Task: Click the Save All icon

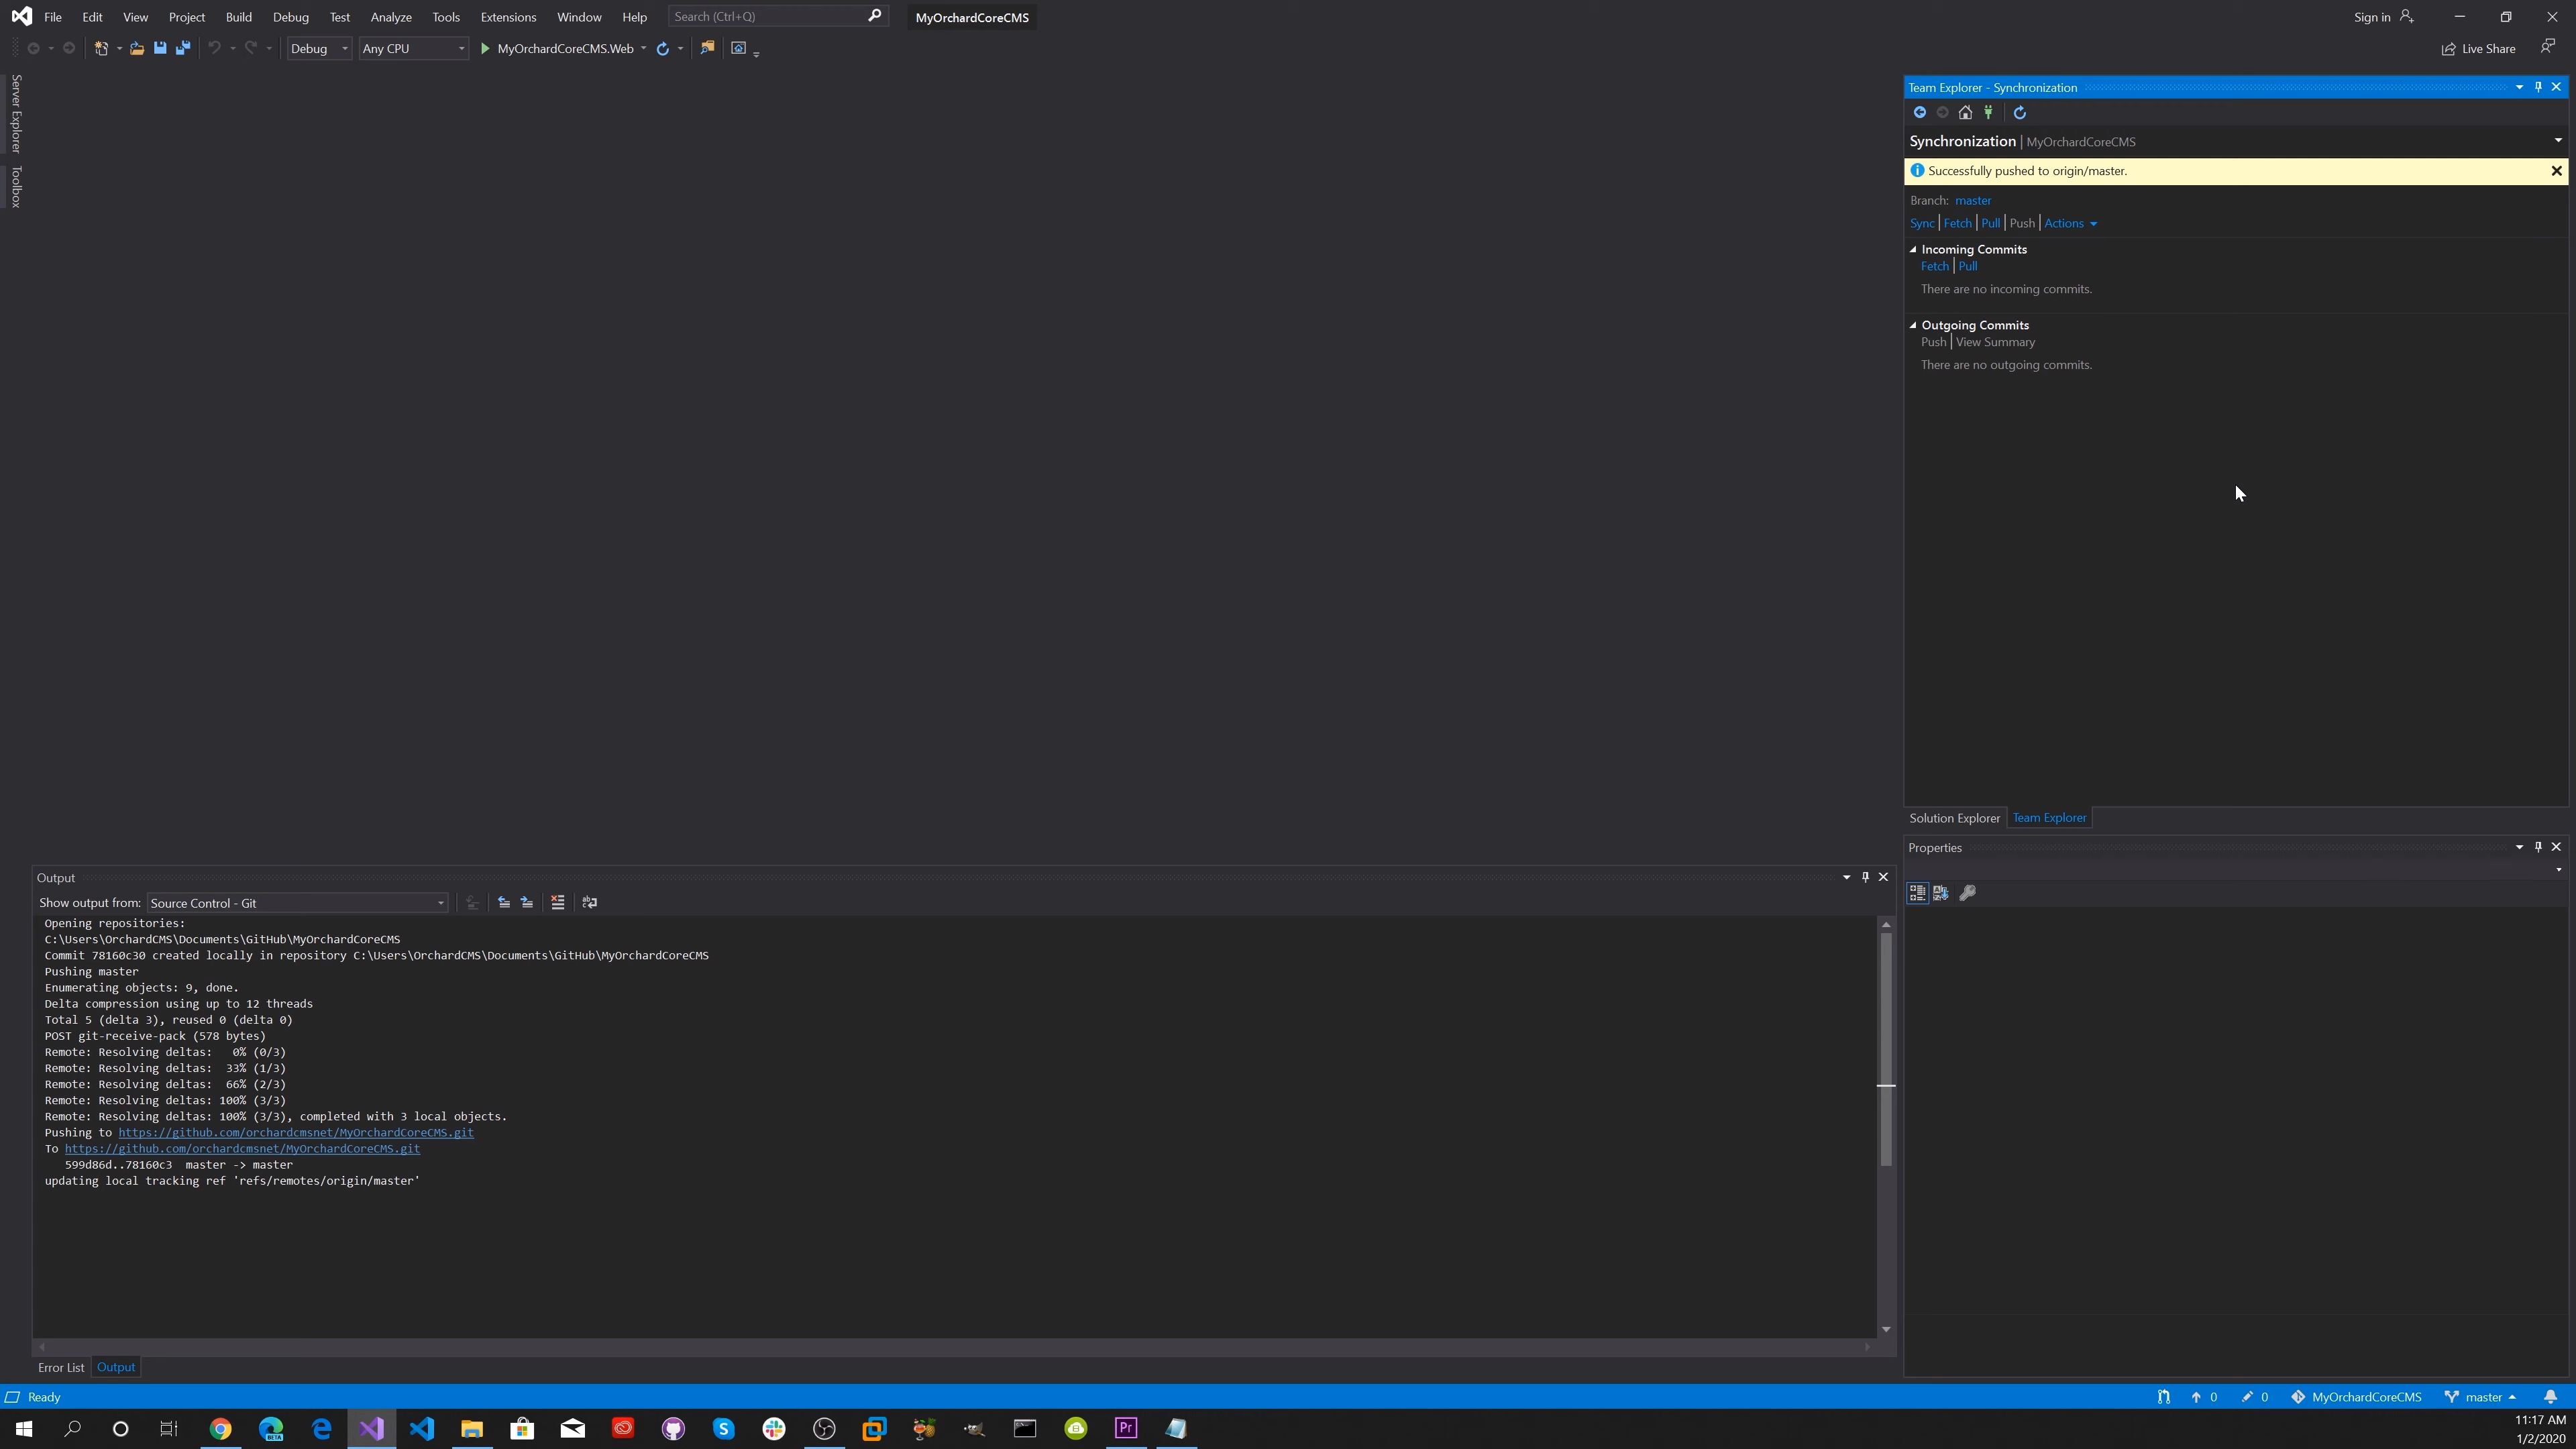Action: tap(183, 48)
